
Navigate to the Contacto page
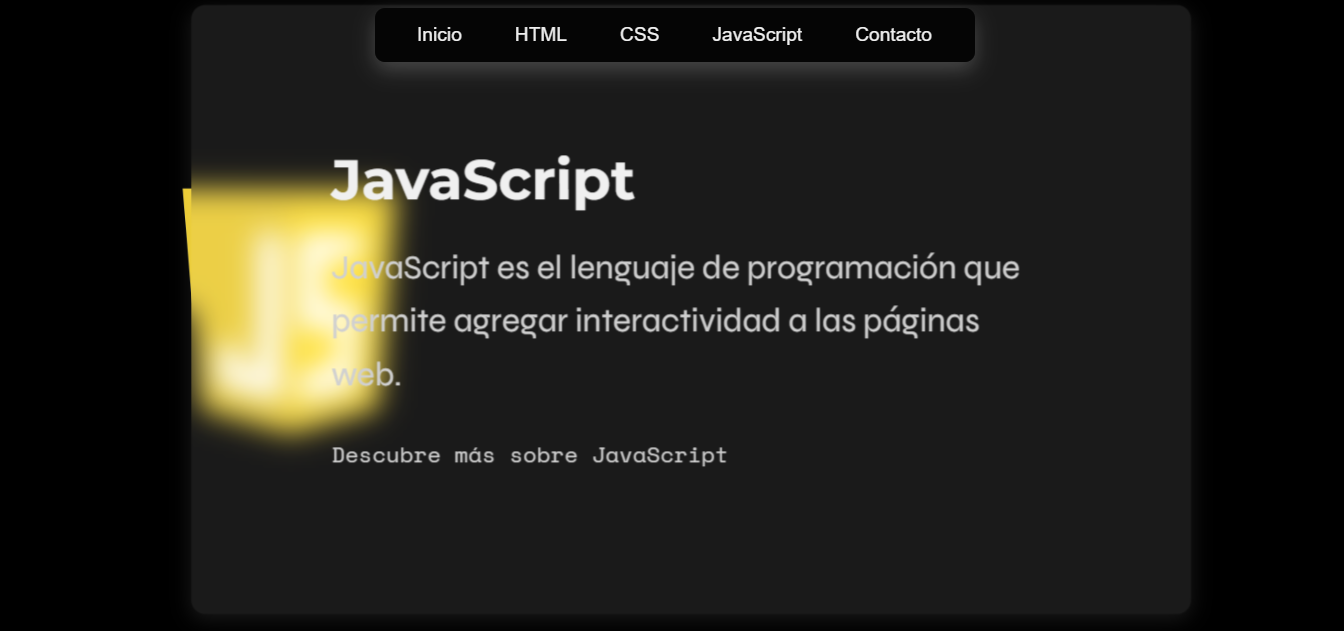[x=893, y=35]
